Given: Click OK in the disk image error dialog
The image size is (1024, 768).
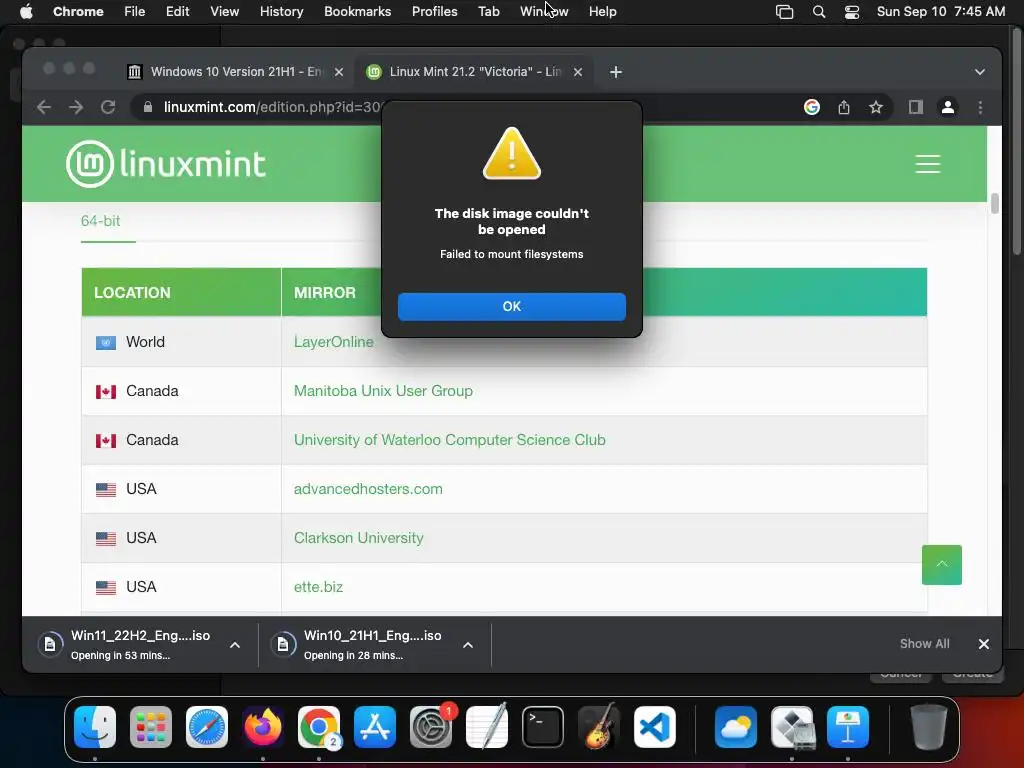Looking at the screenshot, I should pos(511,306).
